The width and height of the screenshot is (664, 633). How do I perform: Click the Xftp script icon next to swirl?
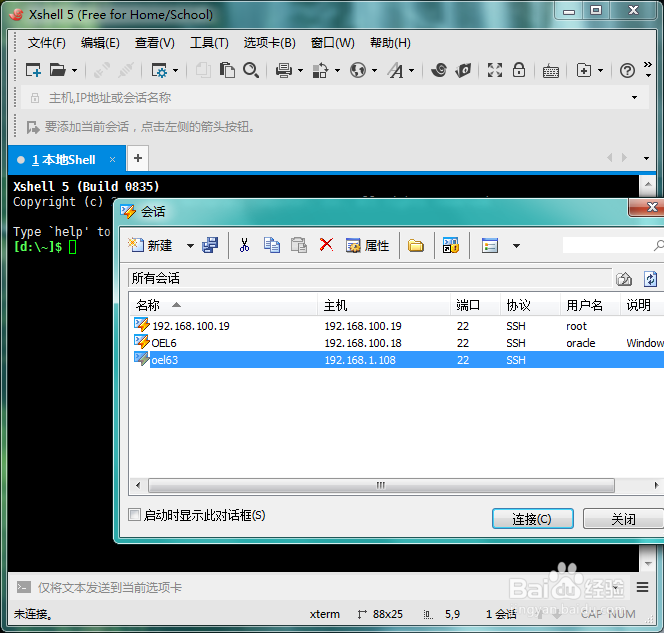click(463, 70)
